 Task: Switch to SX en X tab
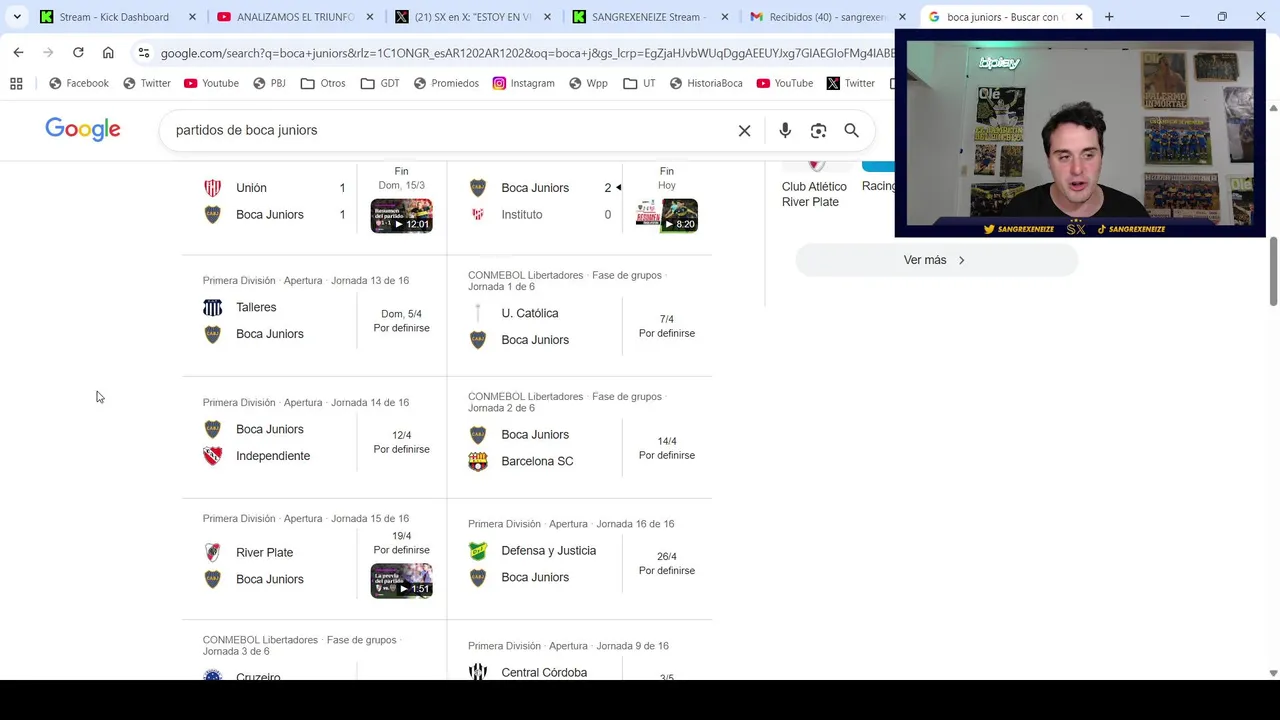[x=472, y=17]
